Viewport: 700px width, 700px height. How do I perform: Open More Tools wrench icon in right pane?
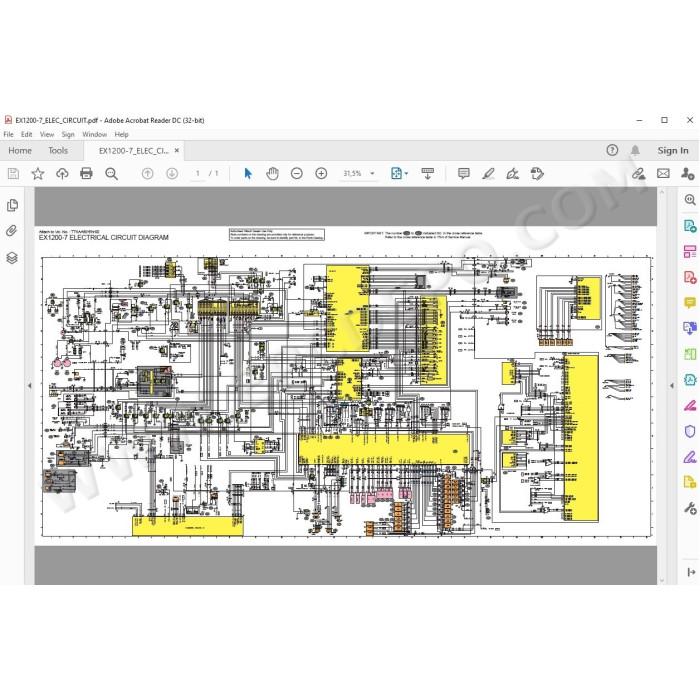click(x=690, y=508)
